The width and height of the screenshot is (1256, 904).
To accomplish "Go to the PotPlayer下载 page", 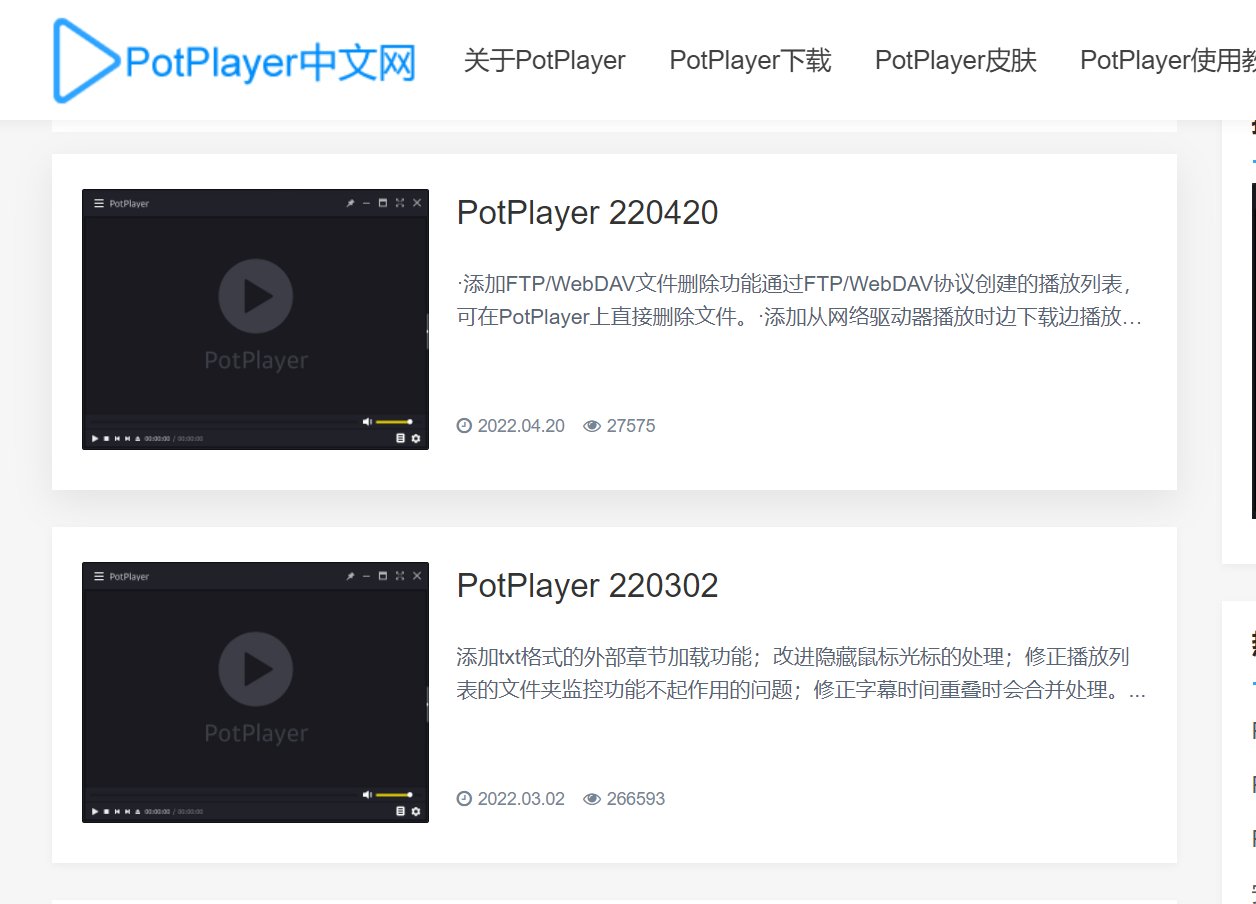I will 750,60.
